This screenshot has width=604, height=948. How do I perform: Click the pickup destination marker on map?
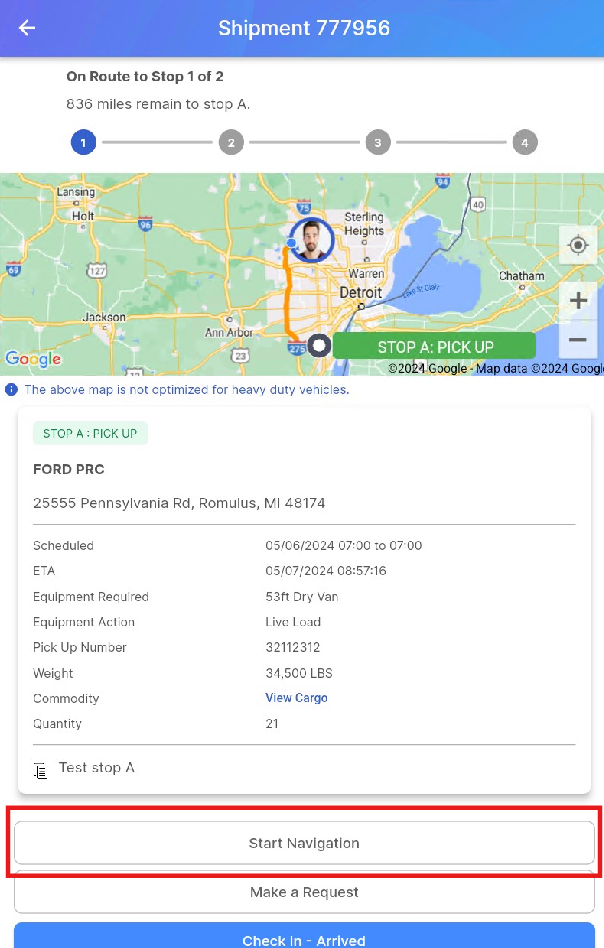(x=319, y=346)
